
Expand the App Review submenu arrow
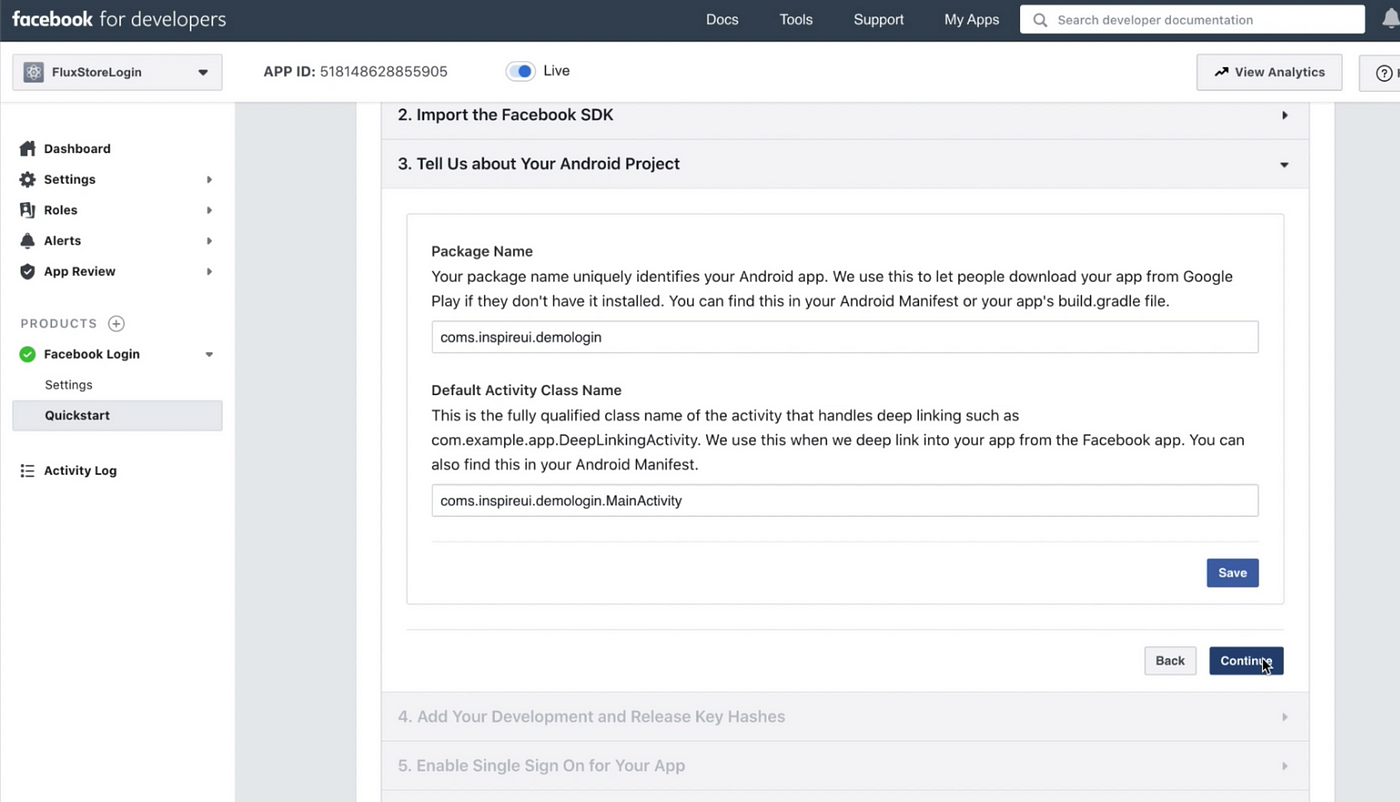pyautogui.click(x=209, y=271)
